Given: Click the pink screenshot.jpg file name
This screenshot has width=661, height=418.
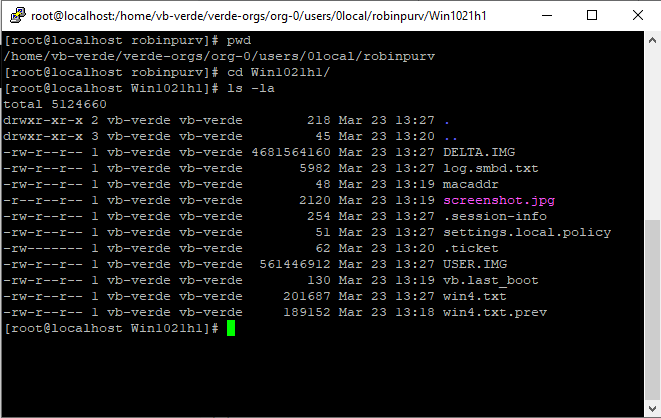Looking at the screenshot, I should 499,200.
